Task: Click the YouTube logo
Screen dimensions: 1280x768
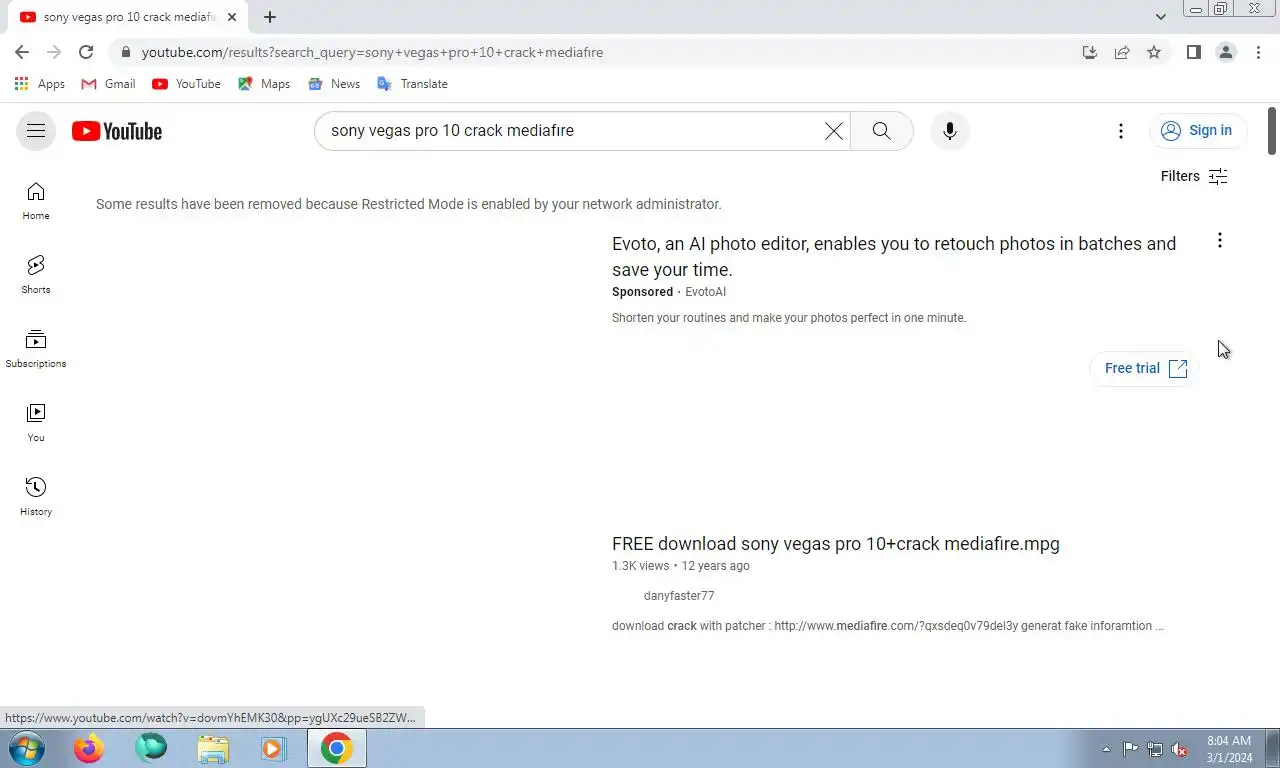Action: coord(117,131)
